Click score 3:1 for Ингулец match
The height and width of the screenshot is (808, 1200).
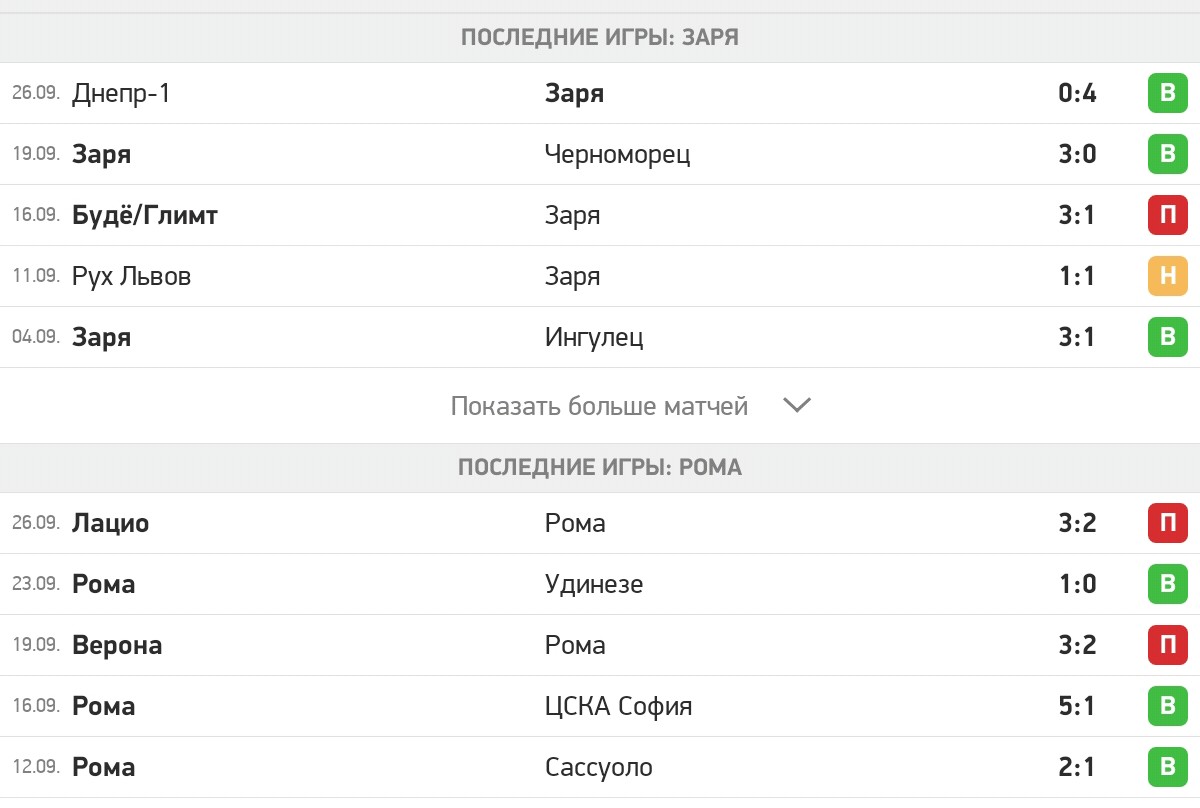click(1077, 338)
